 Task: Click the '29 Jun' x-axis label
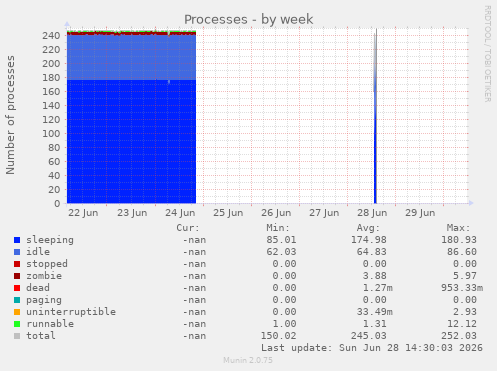420,213
